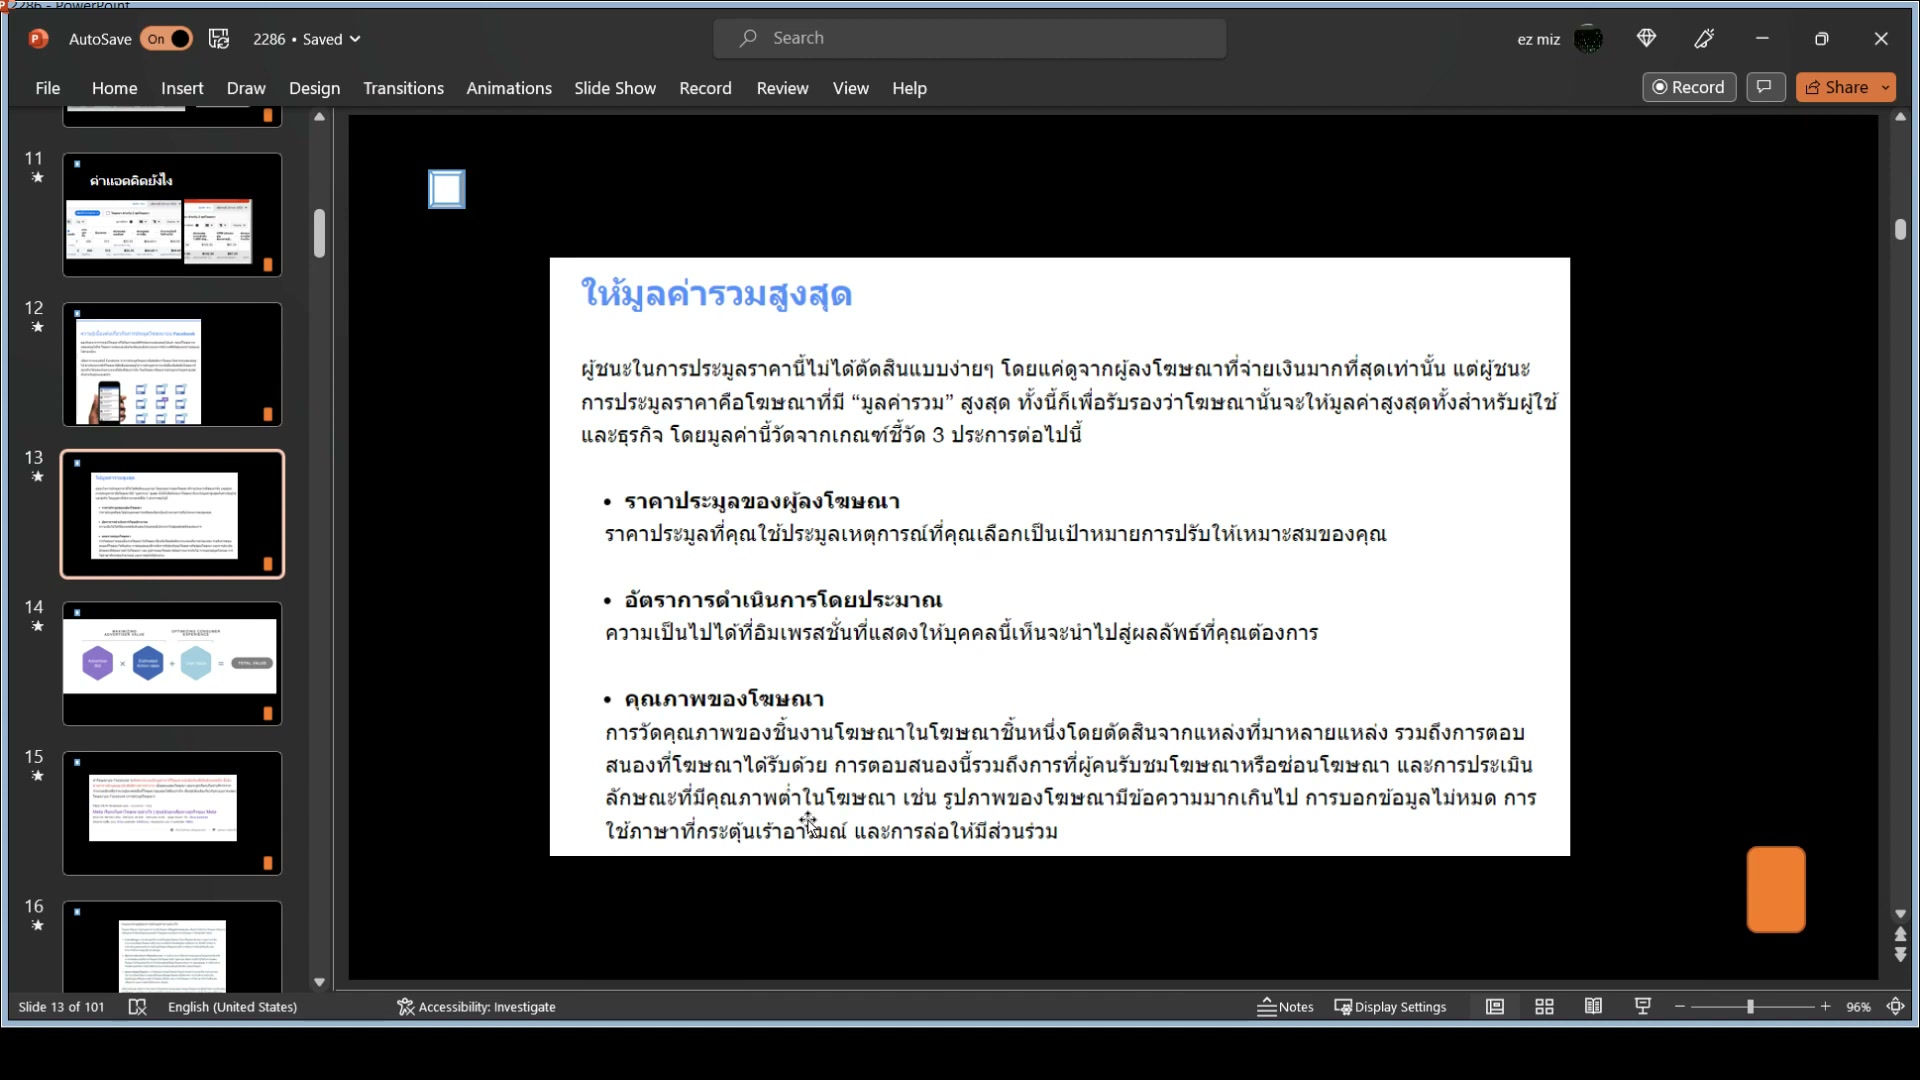Open the Transitions ribbon tab
Viewport: 1920px width, 1080px height.
pos(403,88)
